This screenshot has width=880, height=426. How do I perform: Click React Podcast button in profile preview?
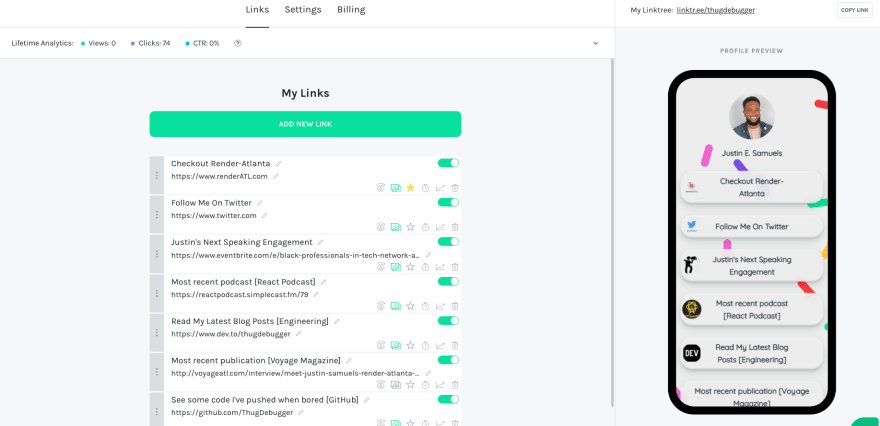[751, 309]
